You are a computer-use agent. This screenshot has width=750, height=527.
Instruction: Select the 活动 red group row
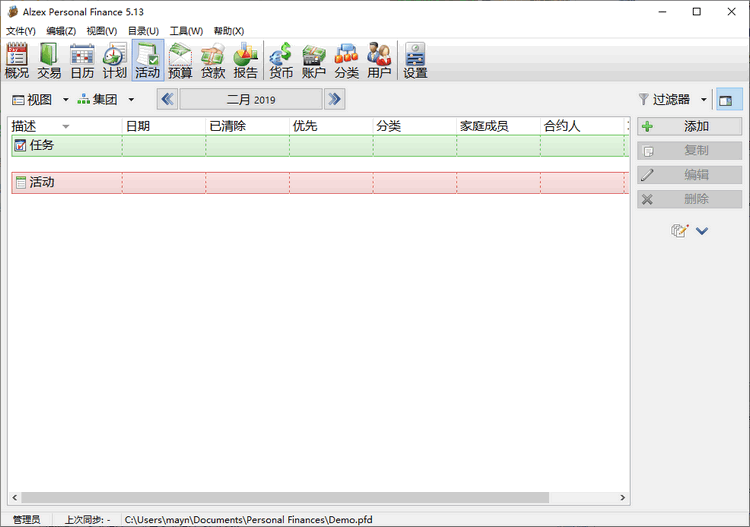coord(320,183)
